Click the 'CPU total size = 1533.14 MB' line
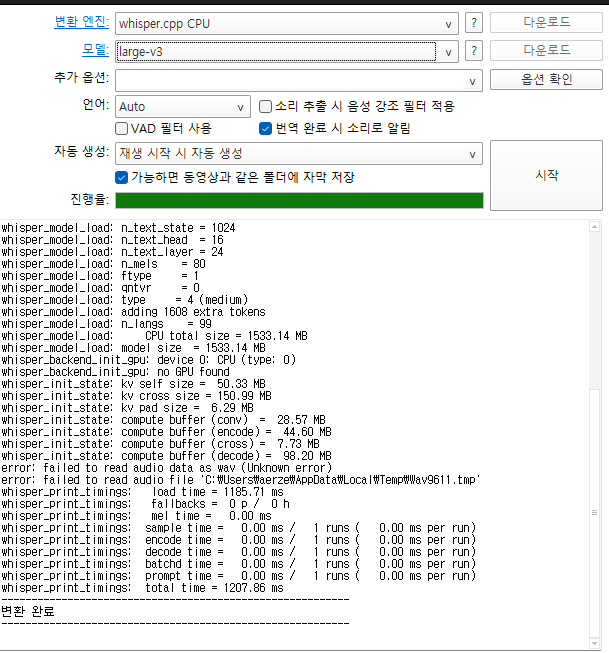 click(x=155, y=336)
